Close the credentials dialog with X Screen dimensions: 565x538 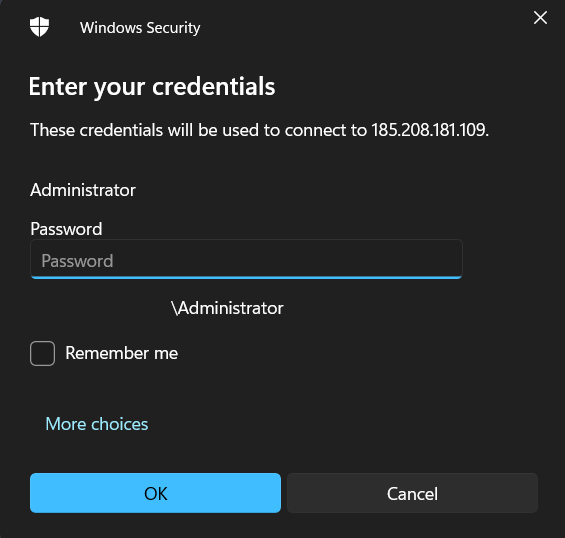(540, 18)
